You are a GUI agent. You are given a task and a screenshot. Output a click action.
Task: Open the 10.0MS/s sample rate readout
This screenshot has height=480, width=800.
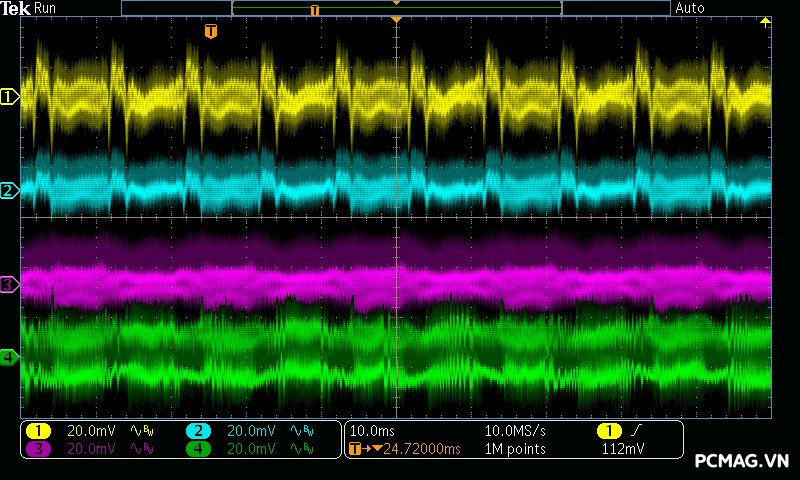(x=515, y=431)
